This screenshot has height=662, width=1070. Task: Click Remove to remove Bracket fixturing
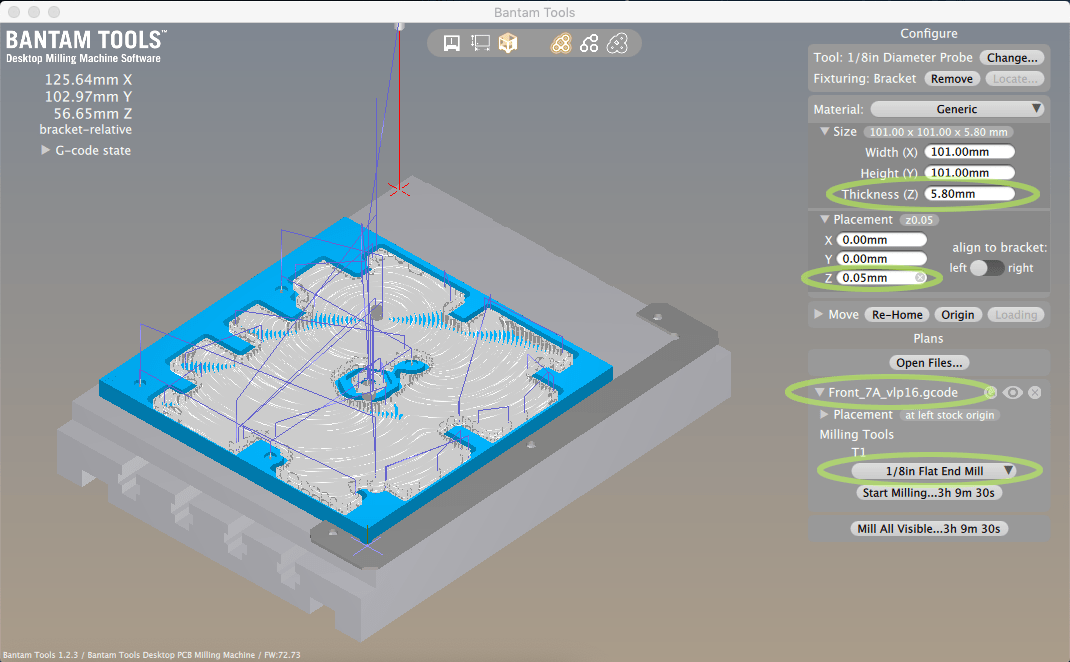[952, 78]
